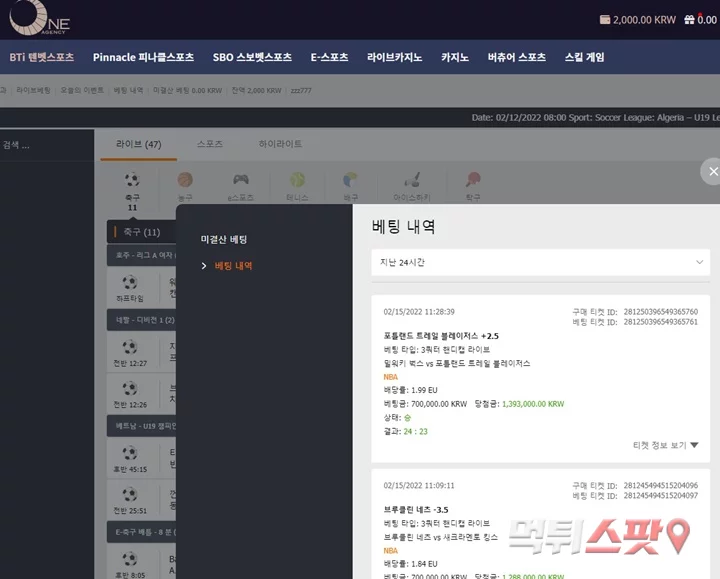The height and width of the screenshot is (579, 720).
Task: Open 카지노 menu
Action: point(455,57)
